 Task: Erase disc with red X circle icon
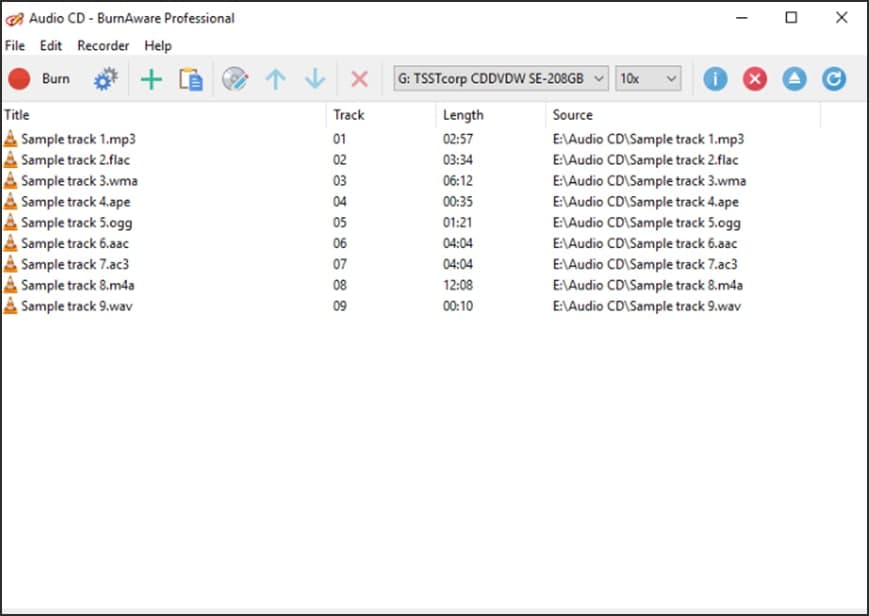755,79
